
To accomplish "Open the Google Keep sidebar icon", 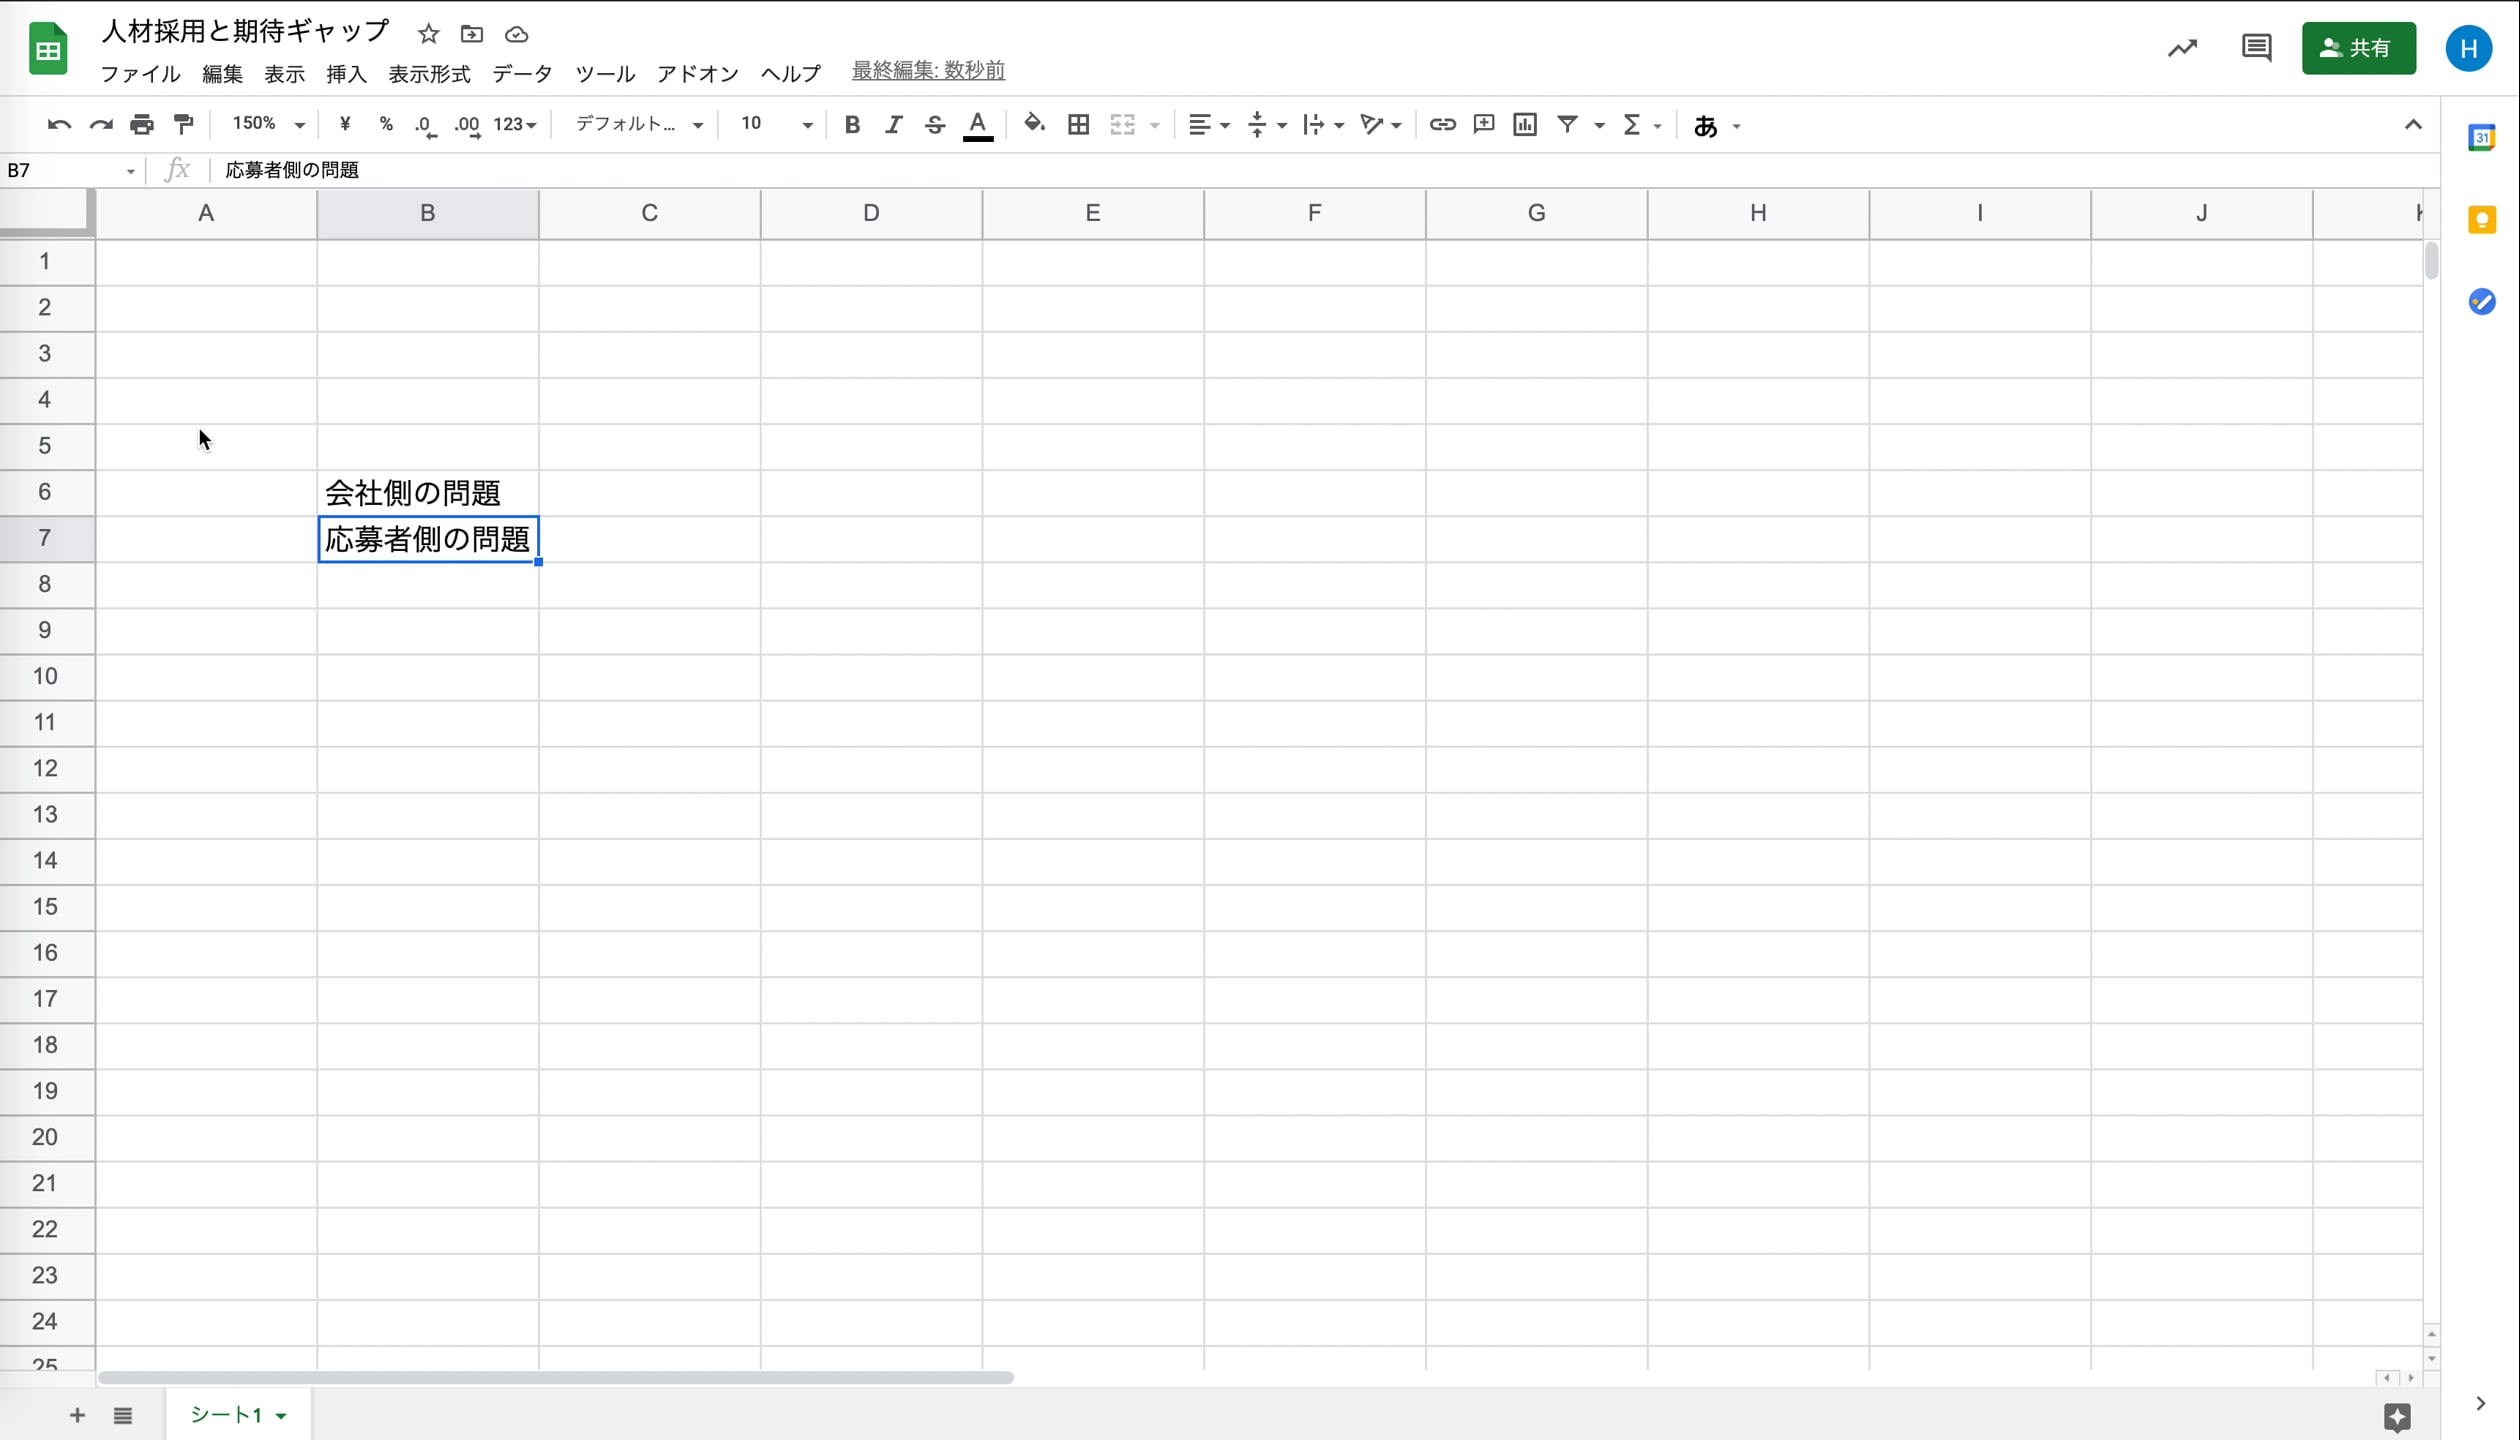I will (x=2482, y=220).
